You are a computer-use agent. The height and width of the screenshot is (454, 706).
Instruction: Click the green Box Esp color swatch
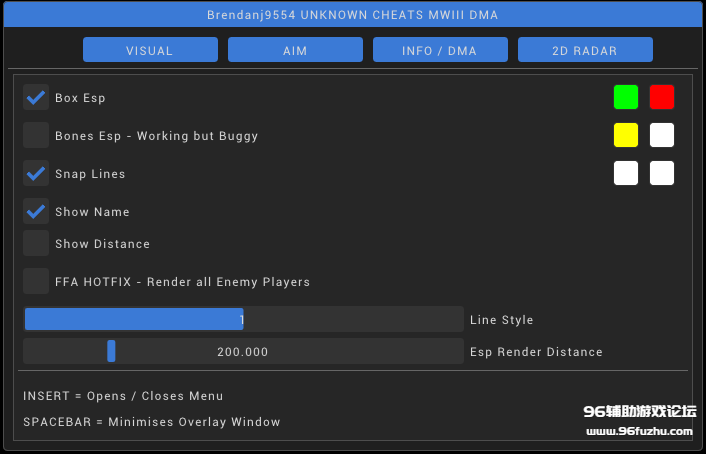point(626,97)
